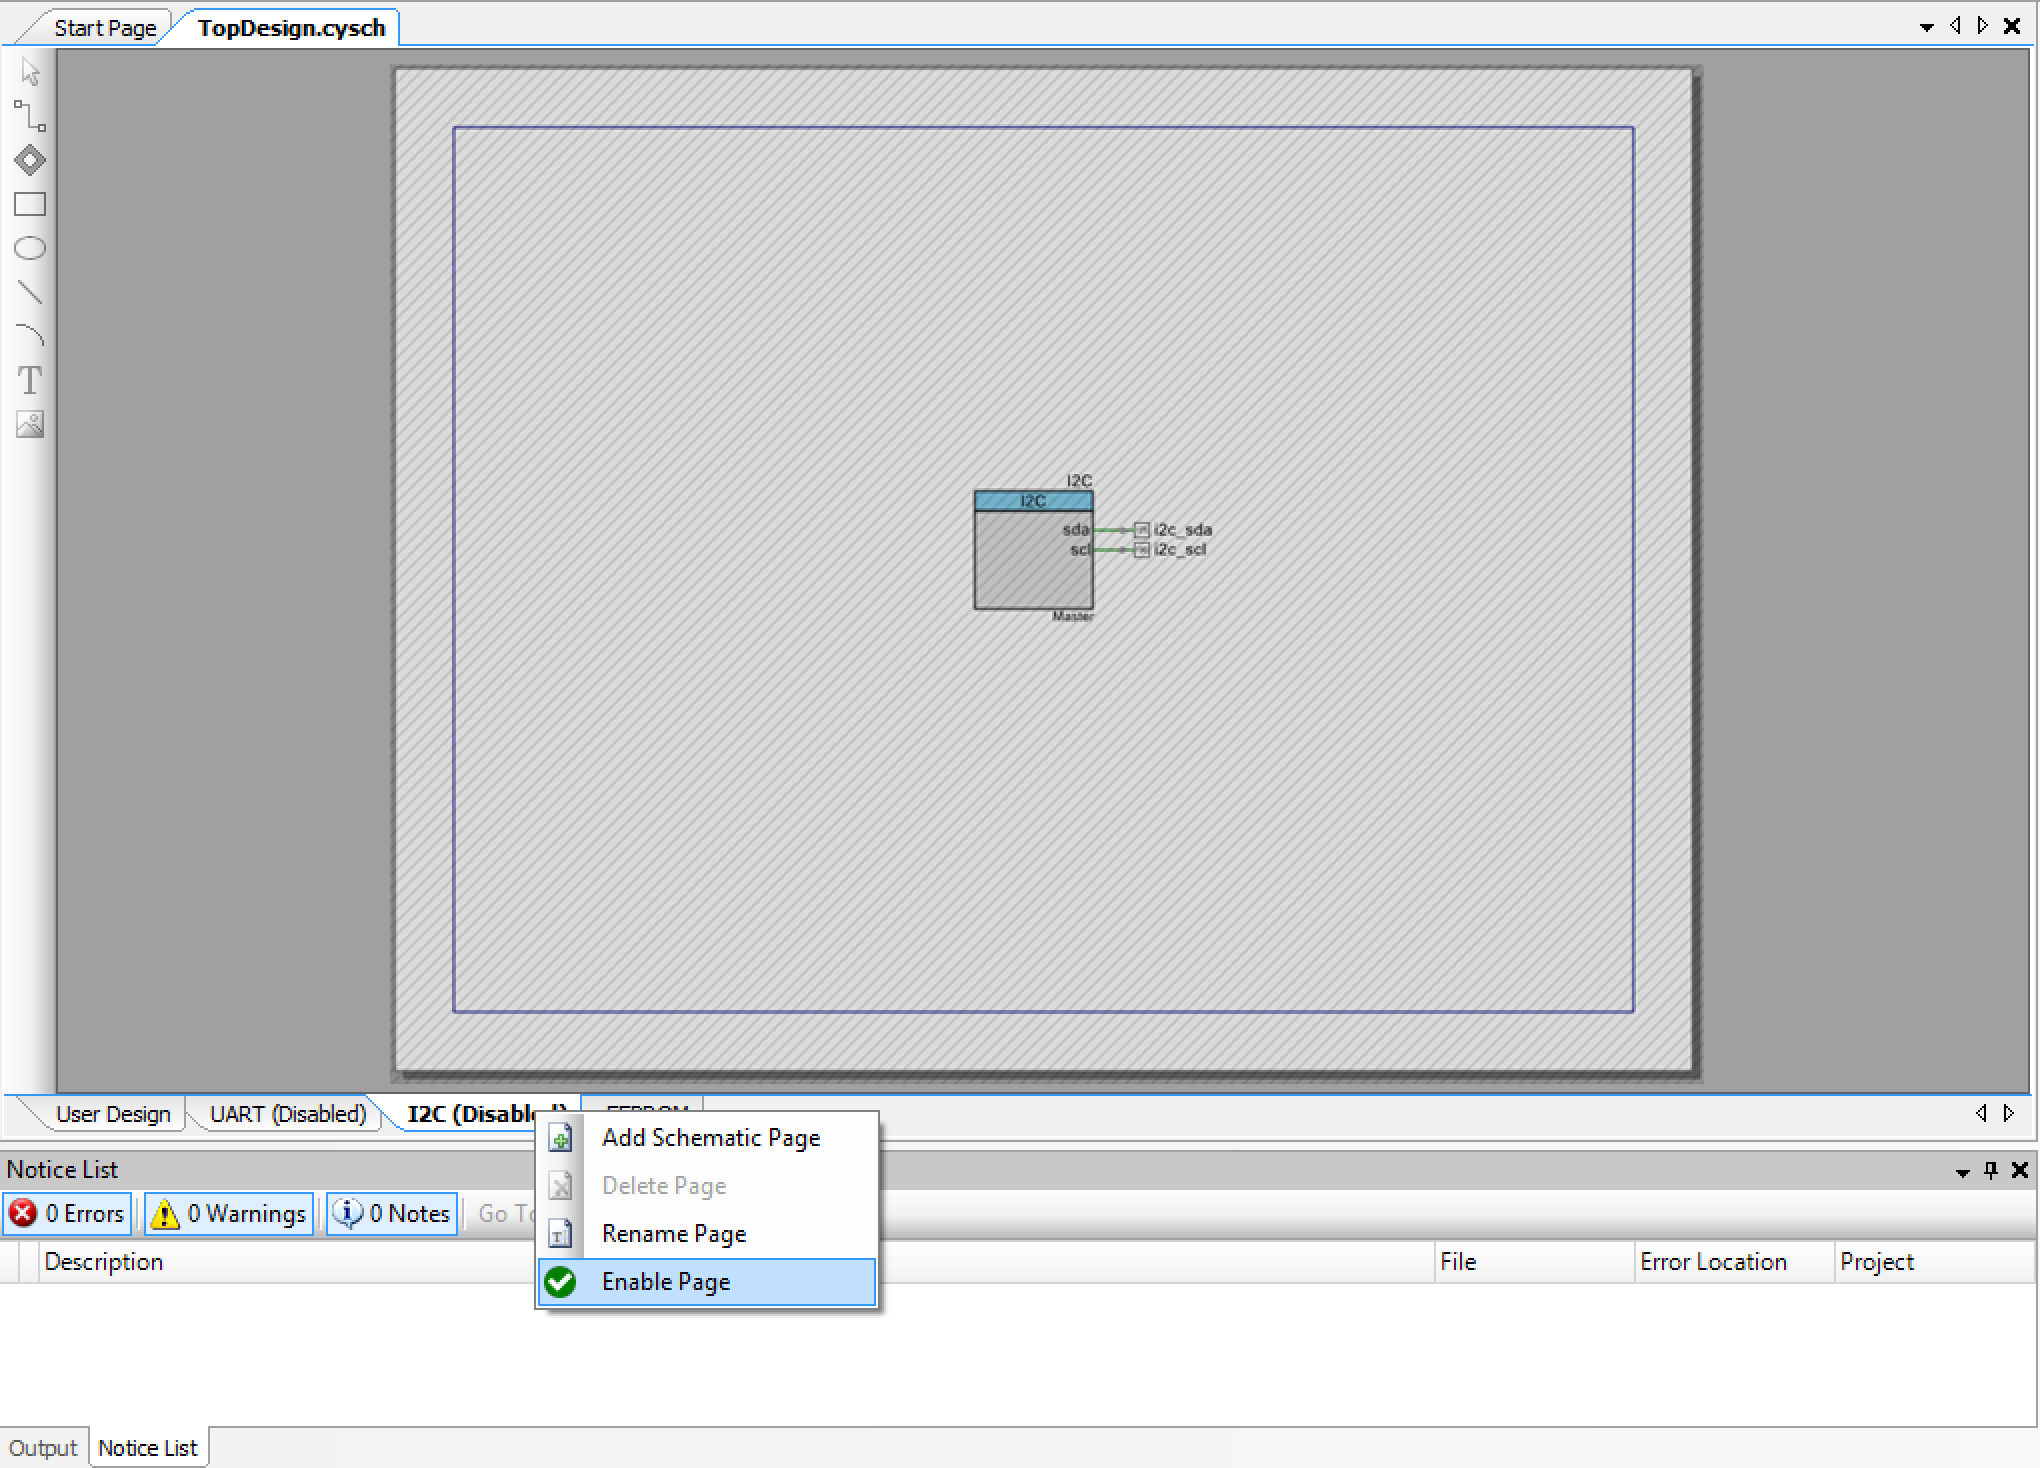
Task: Open Notice List panel options dropdown
Action: (x=1962, y=1171)
